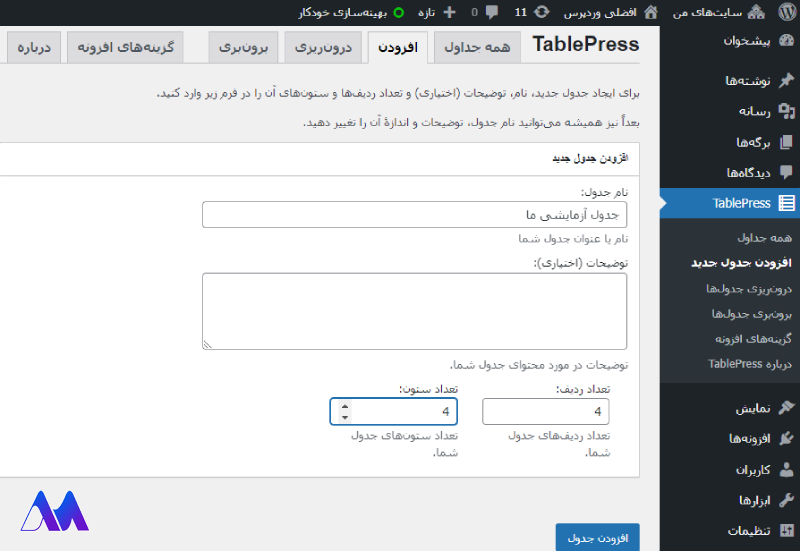Open the comments bubble icon in admin bar
800x551 pixels.
[x=492, y=12]
